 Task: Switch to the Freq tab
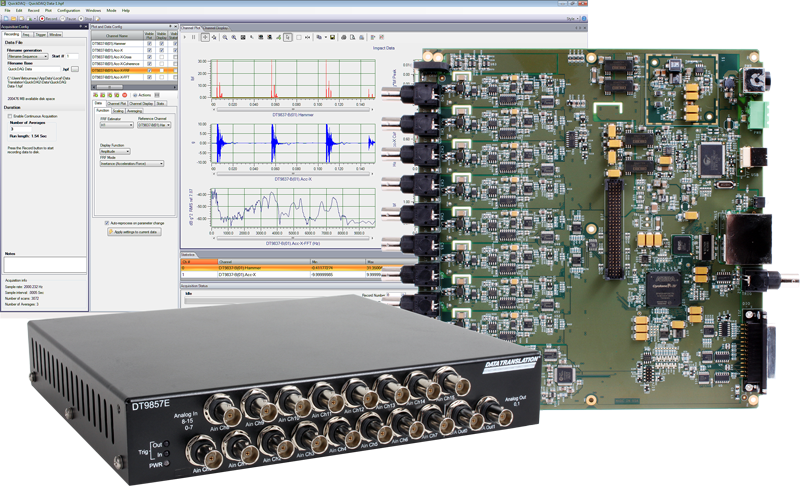click(27, 34)
